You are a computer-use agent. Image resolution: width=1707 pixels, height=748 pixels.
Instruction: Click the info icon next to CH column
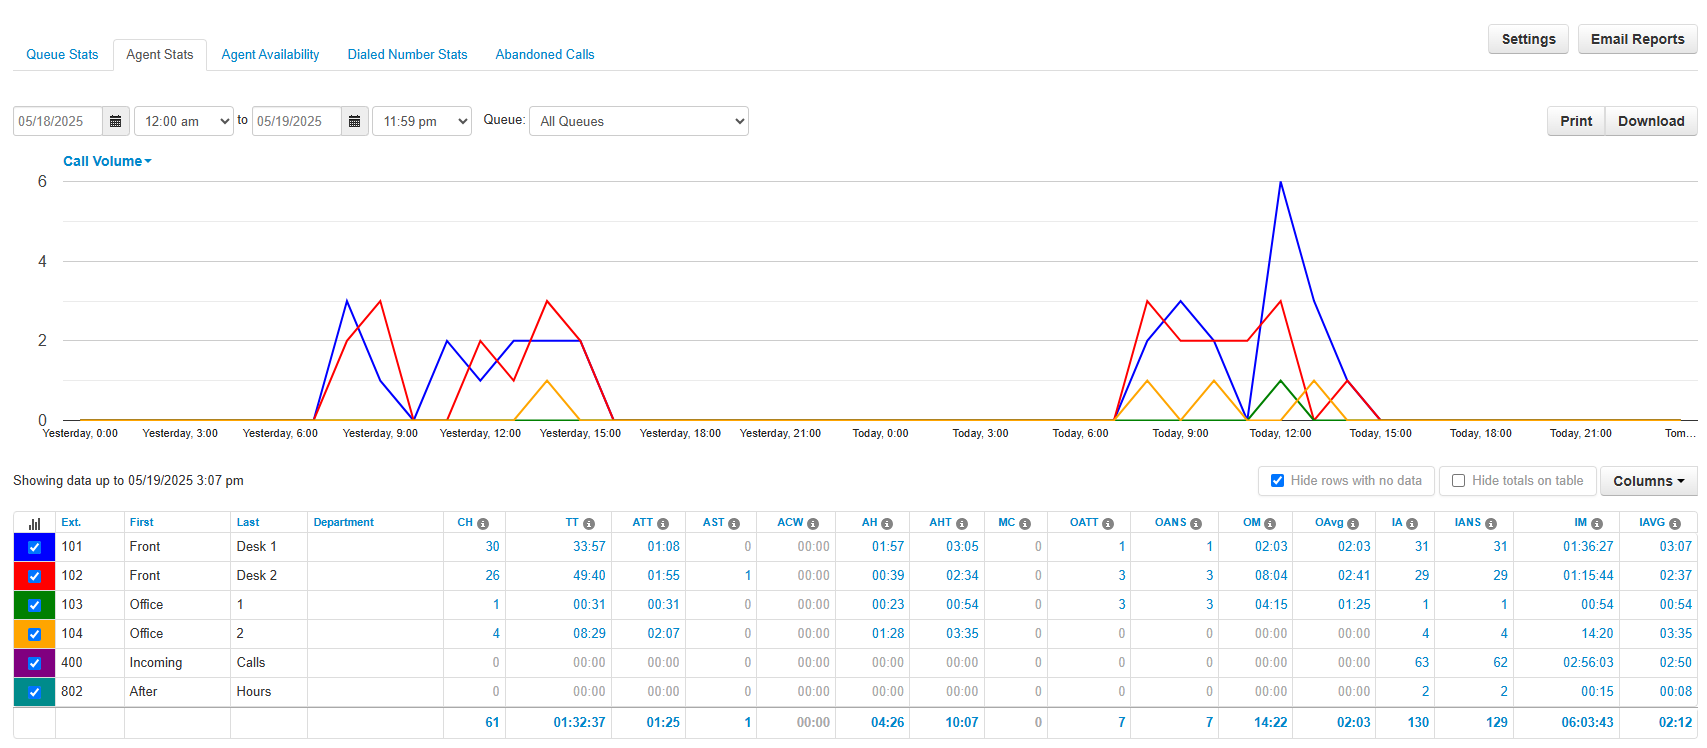(483, 524)
